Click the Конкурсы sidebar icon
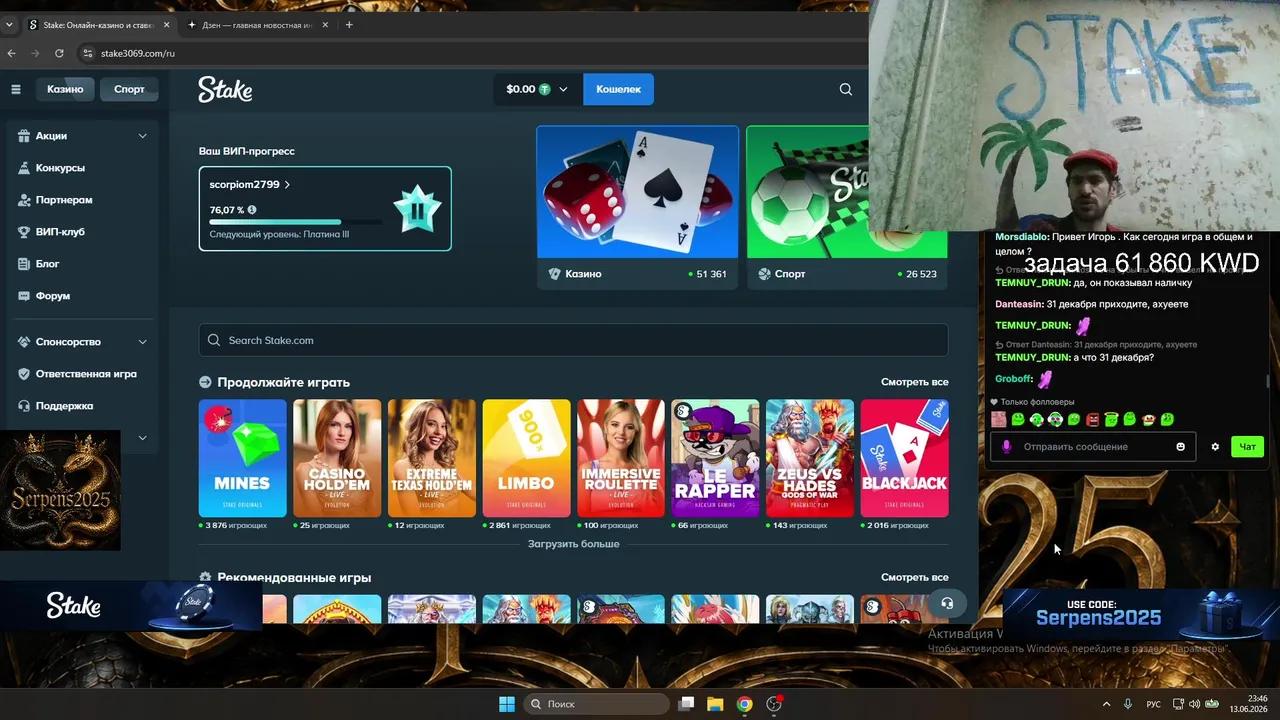This screenshot has height=720, width=1280. (x=24, y=168)
